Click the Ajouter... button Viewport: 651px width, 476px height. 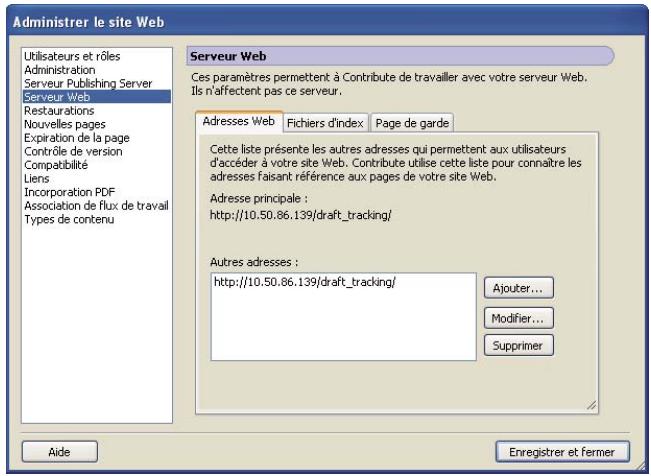[519, 288]
